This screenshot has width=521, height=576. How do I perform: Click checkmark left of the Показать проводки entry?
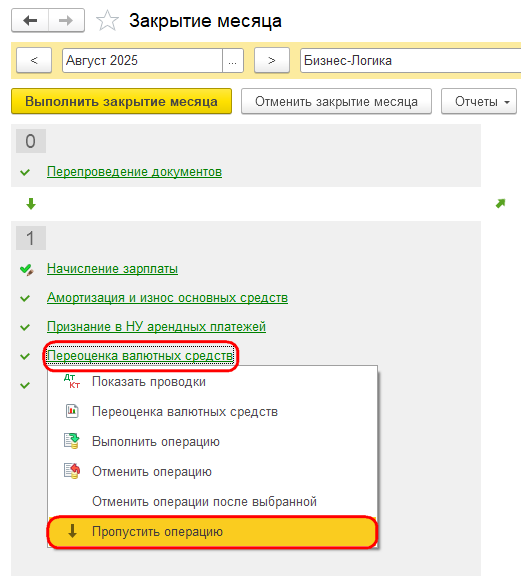[25, 385]
